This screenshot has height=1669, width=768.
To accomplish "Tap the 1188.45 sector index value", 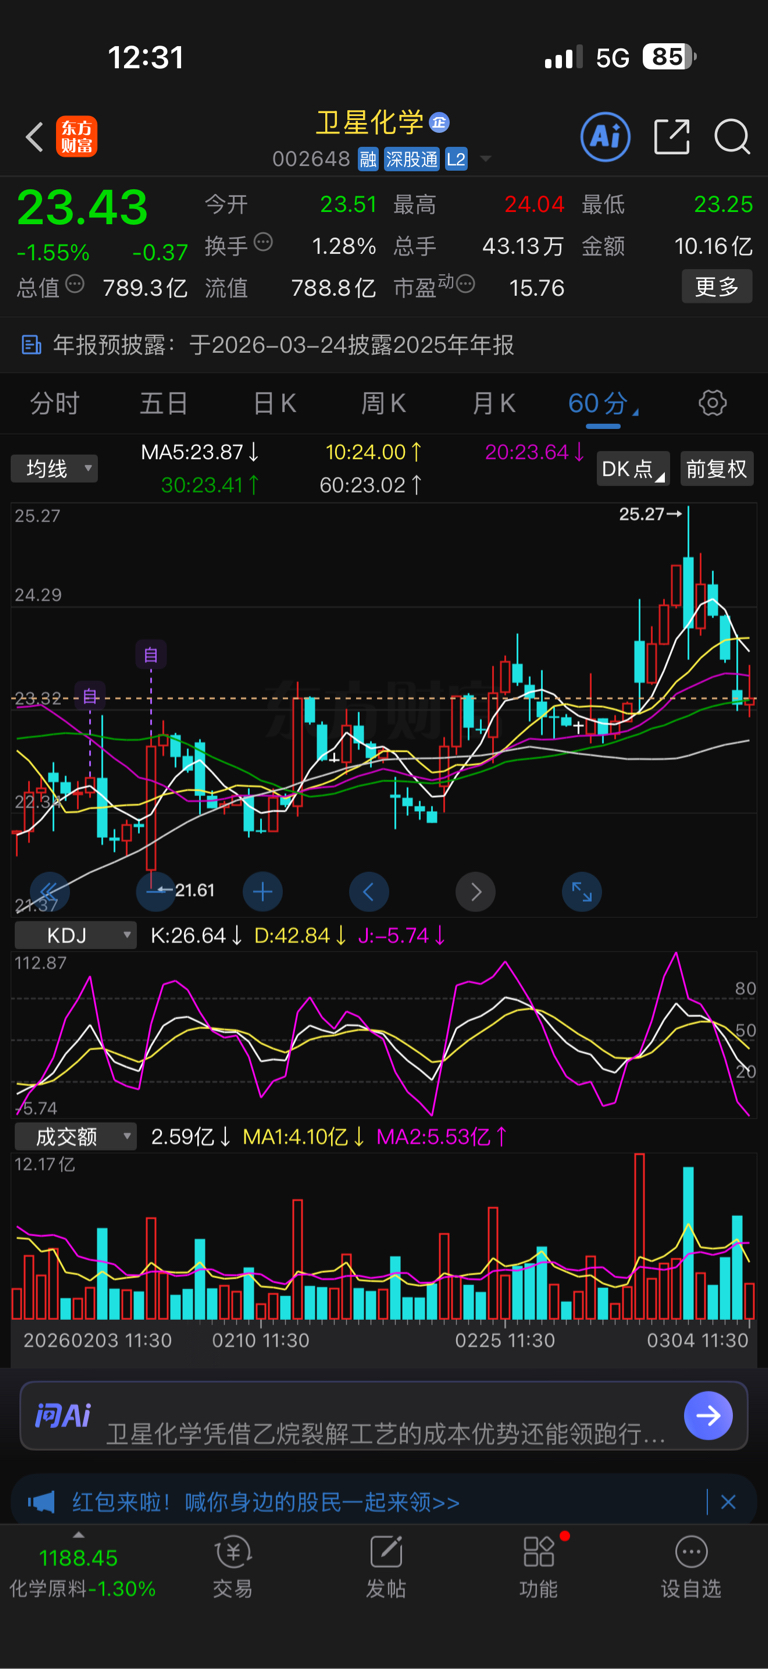I will point(78,1558).
